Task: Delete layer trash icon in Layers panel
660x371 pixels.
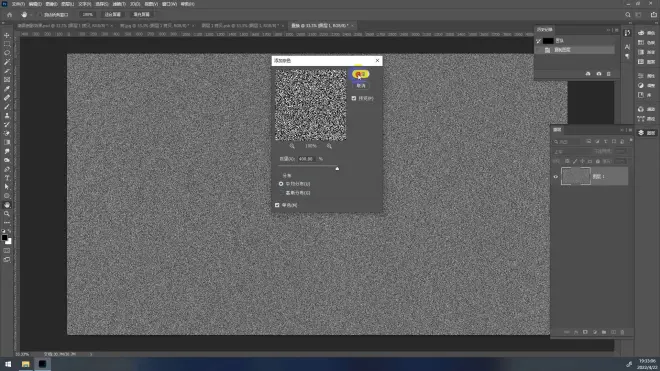Action: click(x=622, y=332)
